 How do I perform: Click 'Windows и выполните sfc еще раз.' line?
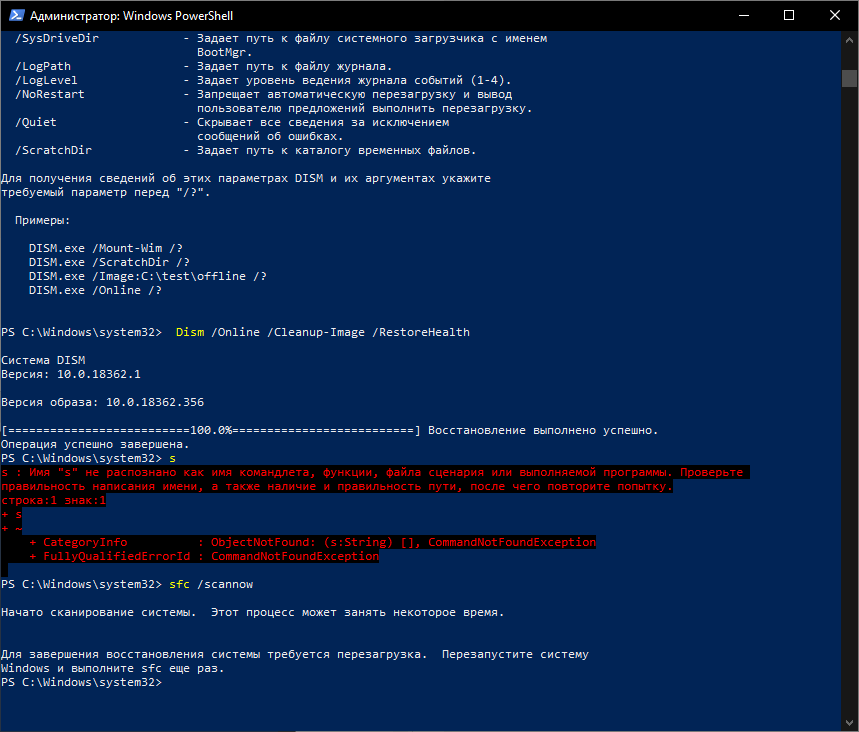tap(113, 668)
